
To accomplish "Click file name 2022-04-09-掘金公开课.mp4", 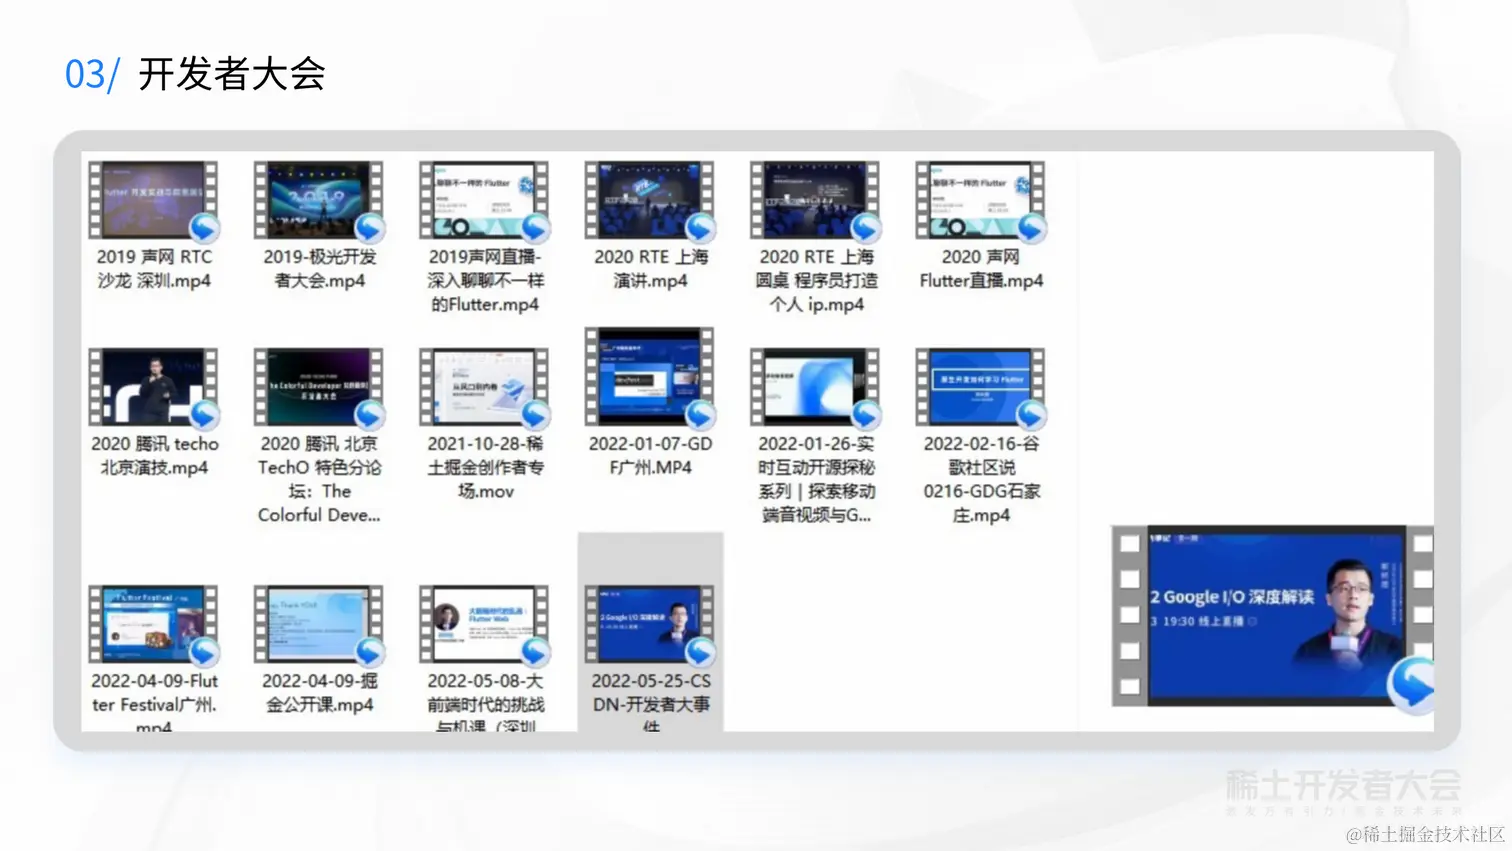I will [320, 692].
